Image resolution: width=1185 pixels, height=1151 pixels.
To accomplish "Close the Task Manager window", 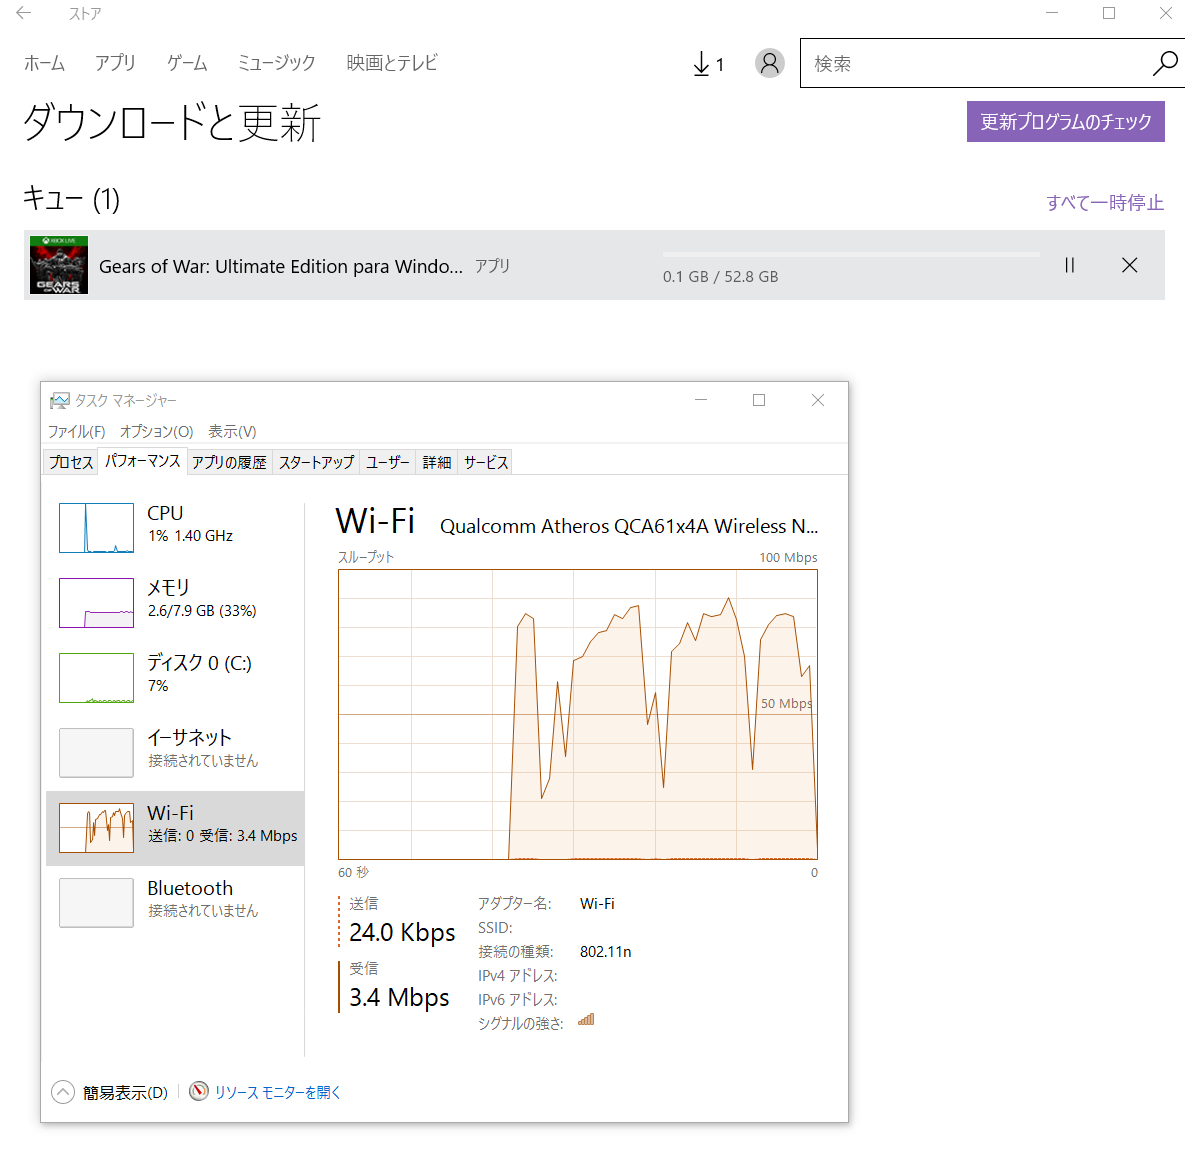I will (818, 400).
